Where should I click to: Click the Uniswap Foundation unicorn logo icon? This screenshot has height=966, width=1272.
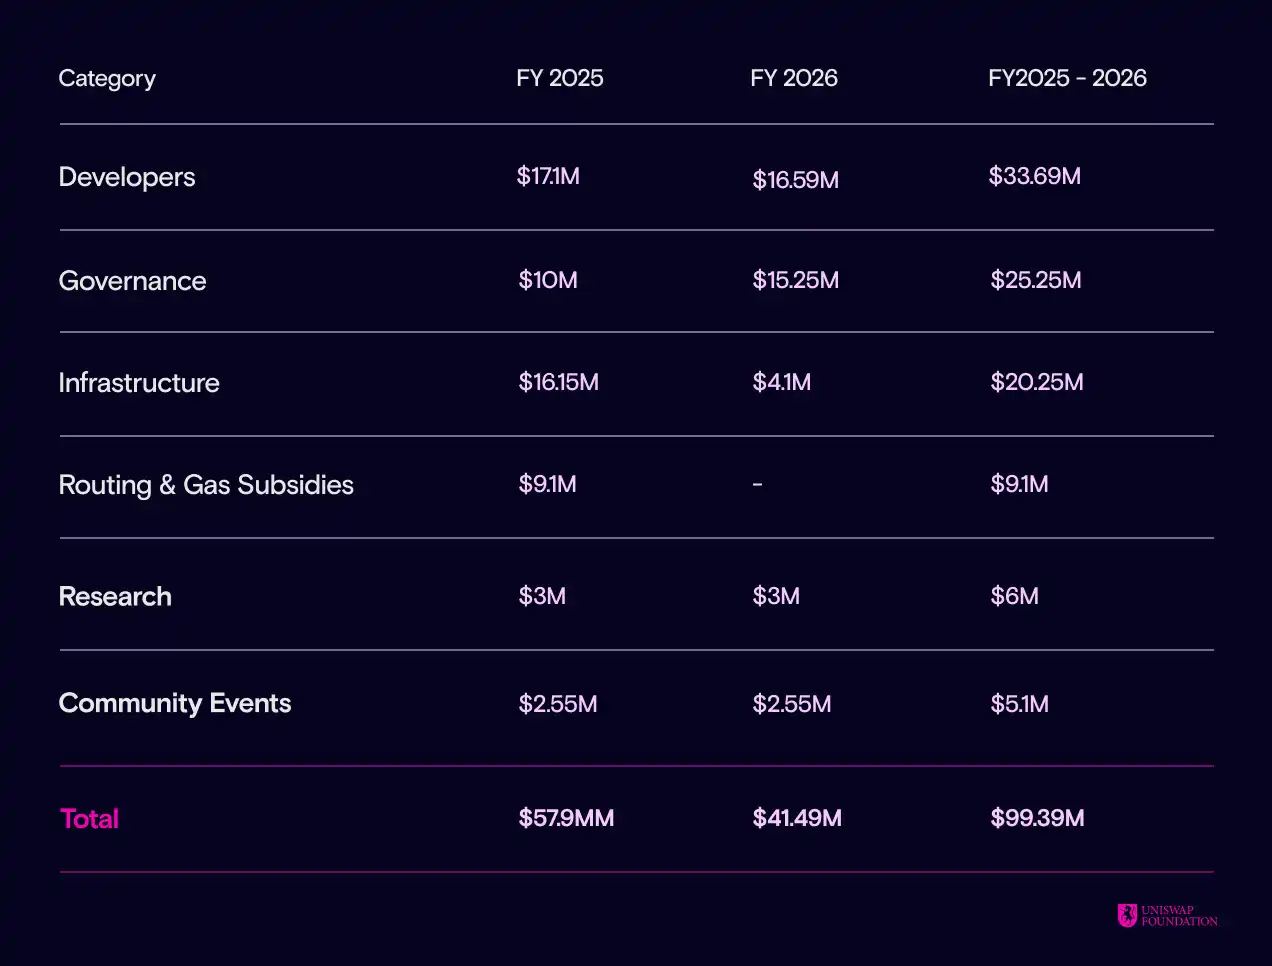(1127, 915)
